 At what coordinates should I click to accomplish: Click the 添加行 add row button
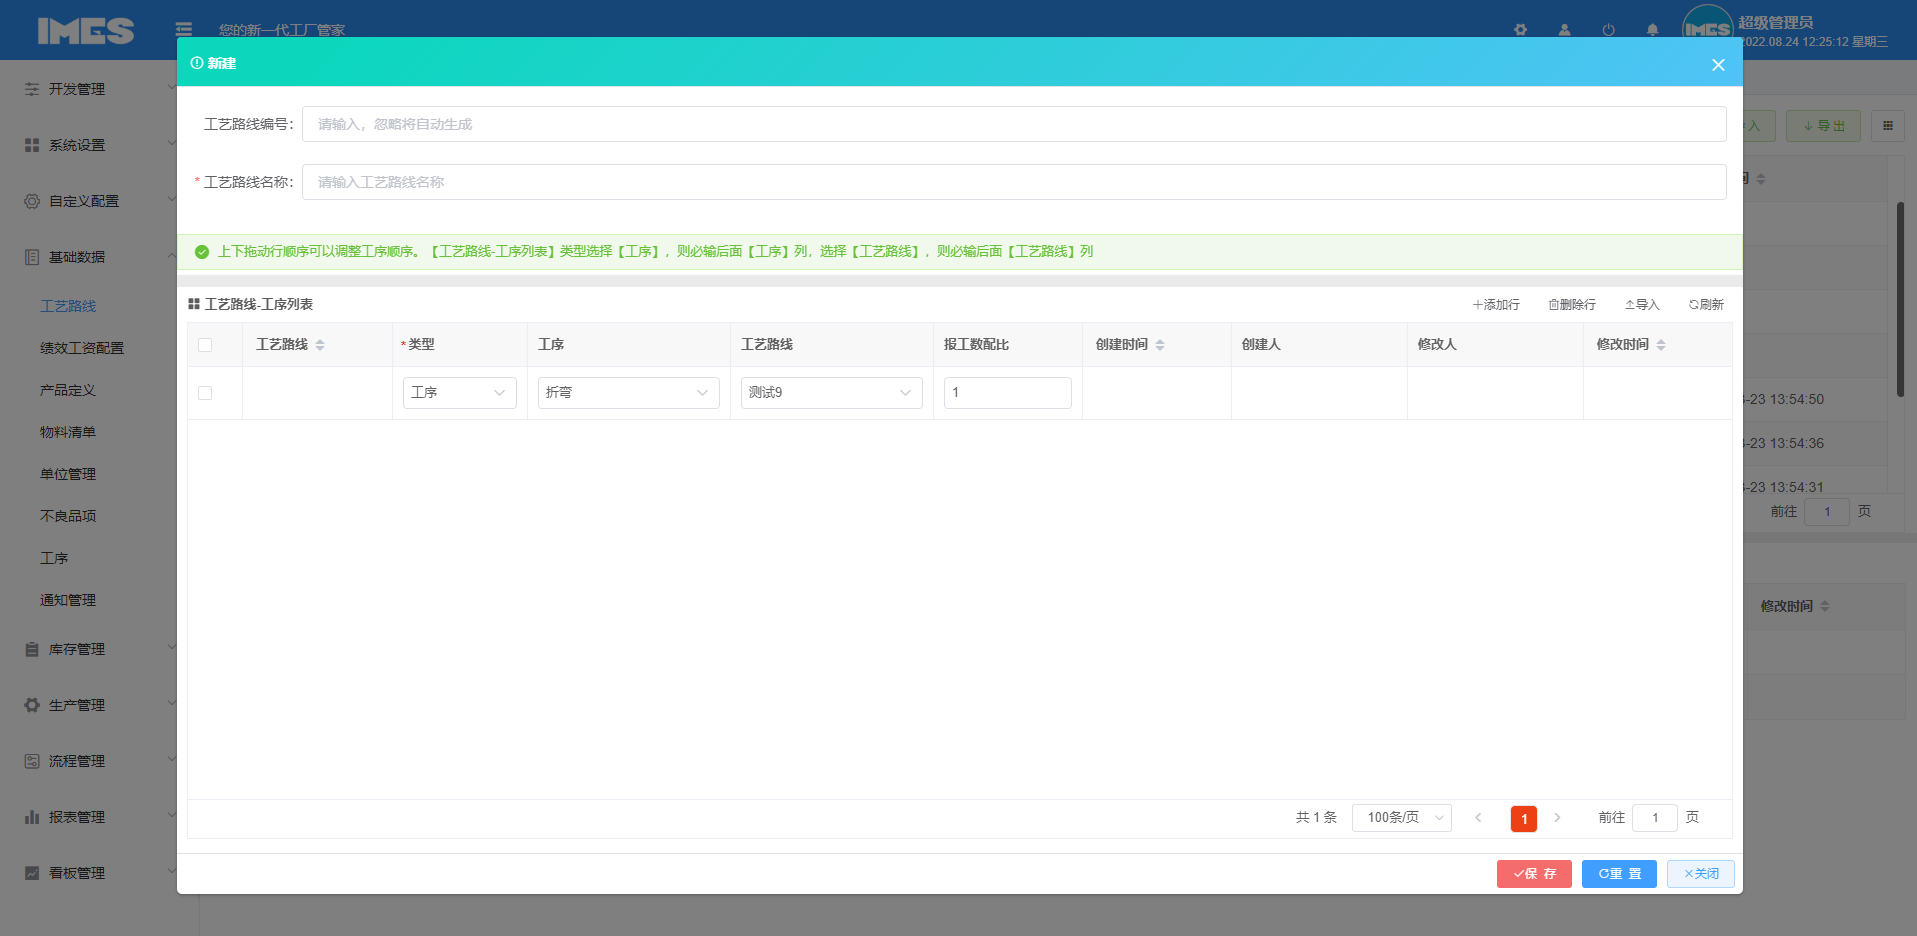coord(1495,305)
